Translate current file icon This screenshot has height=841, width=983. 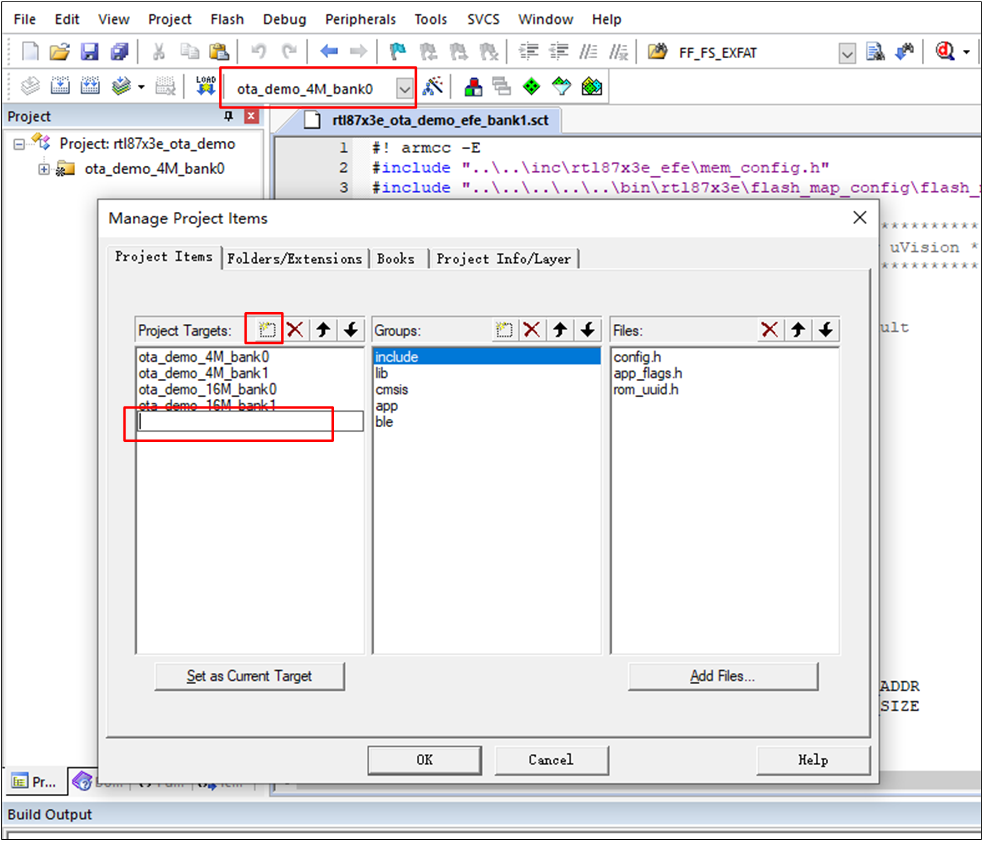click(29, 86)
